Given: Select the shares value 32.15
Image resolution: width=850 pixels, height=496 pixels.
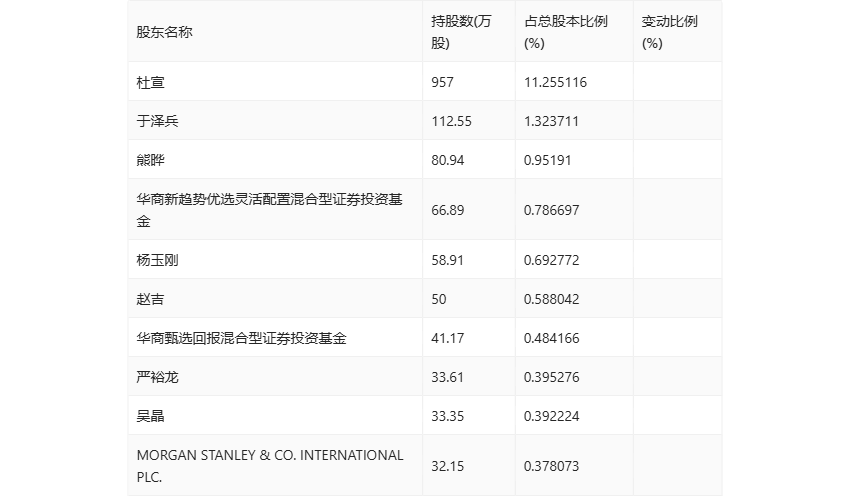Looking at the screenshot, I should click(x=448, y=466).
